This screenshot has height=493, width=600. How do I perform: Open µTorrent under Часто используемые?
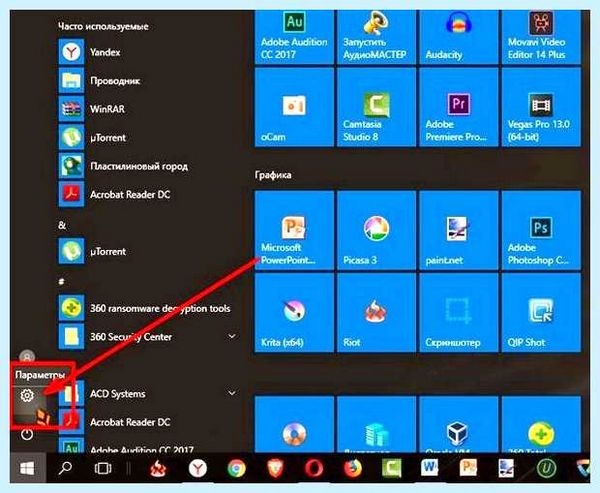pos(149,137)
